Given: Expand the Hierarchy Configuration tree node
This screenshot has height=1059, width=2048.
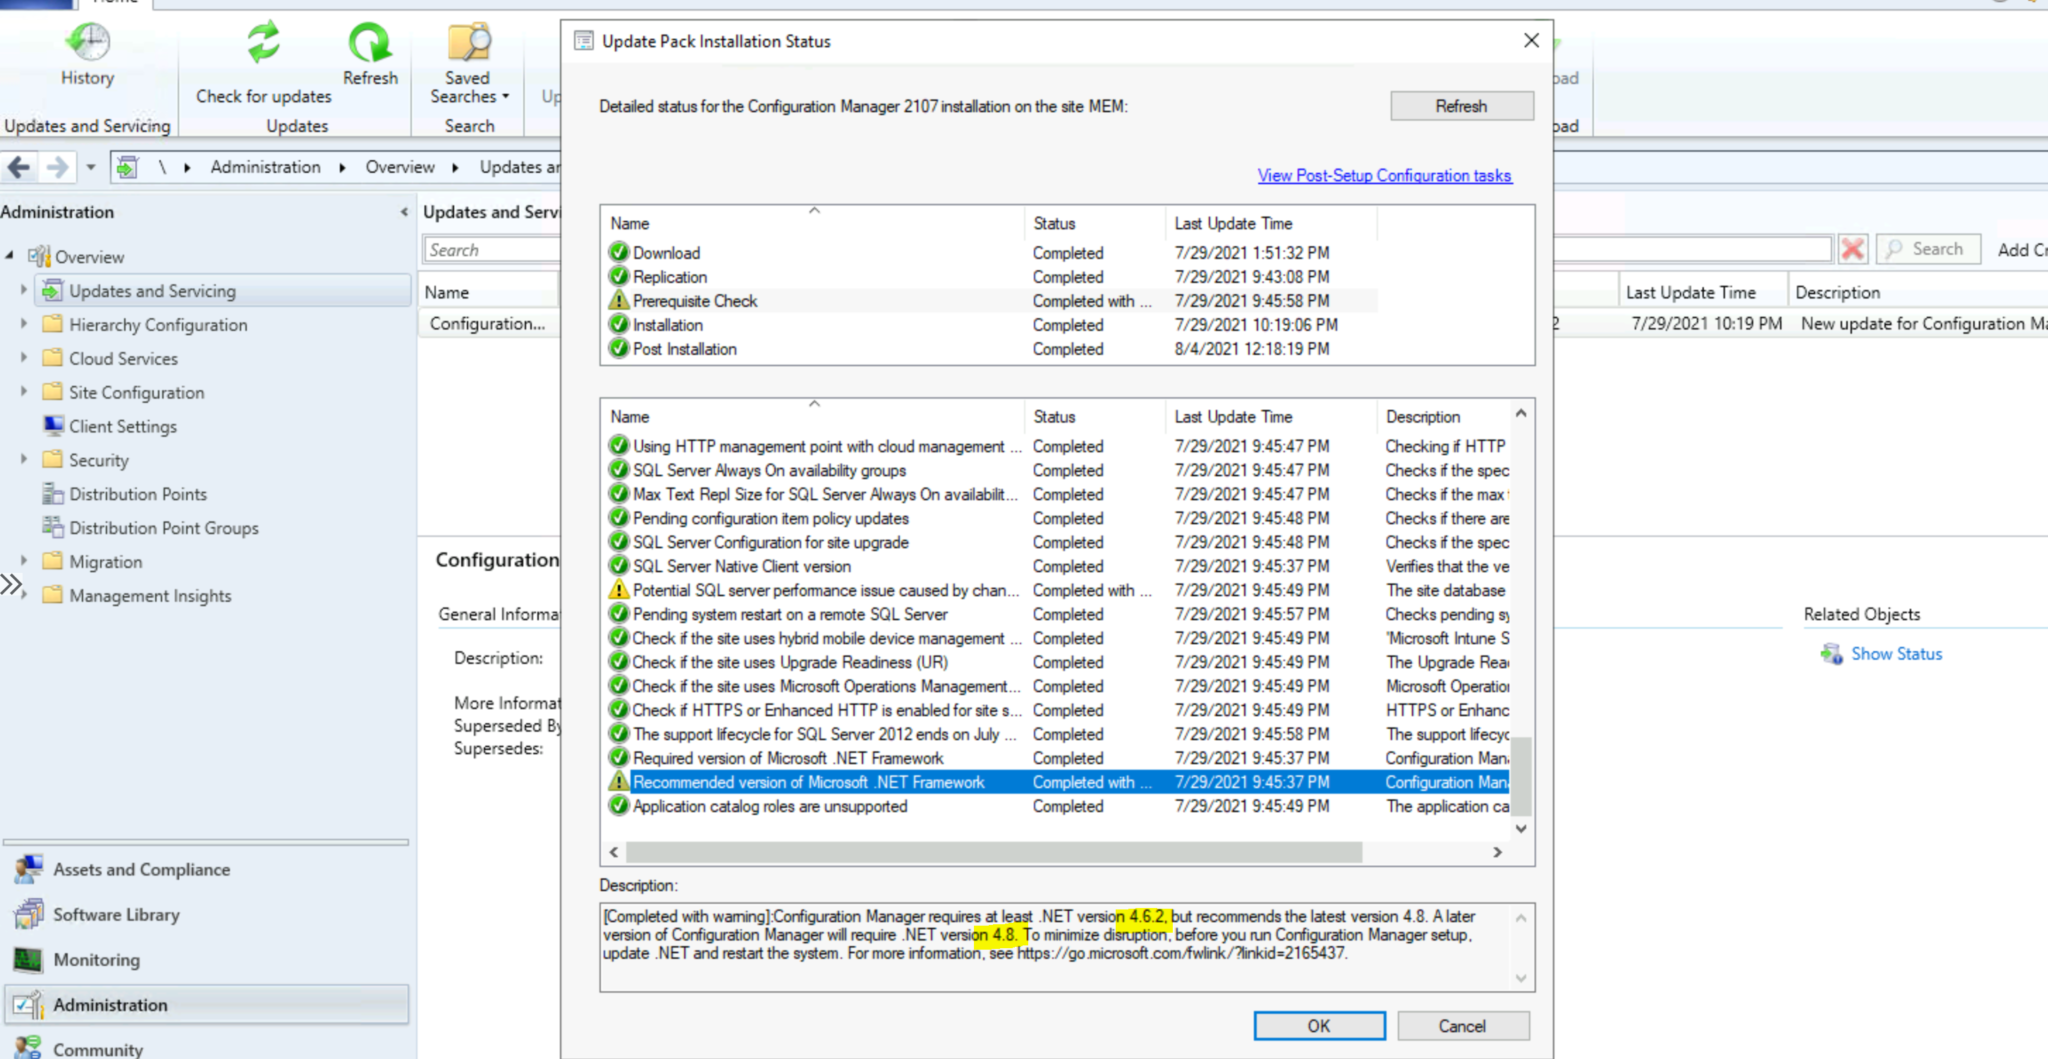Looking at the screenshot, I should [24, 324].
